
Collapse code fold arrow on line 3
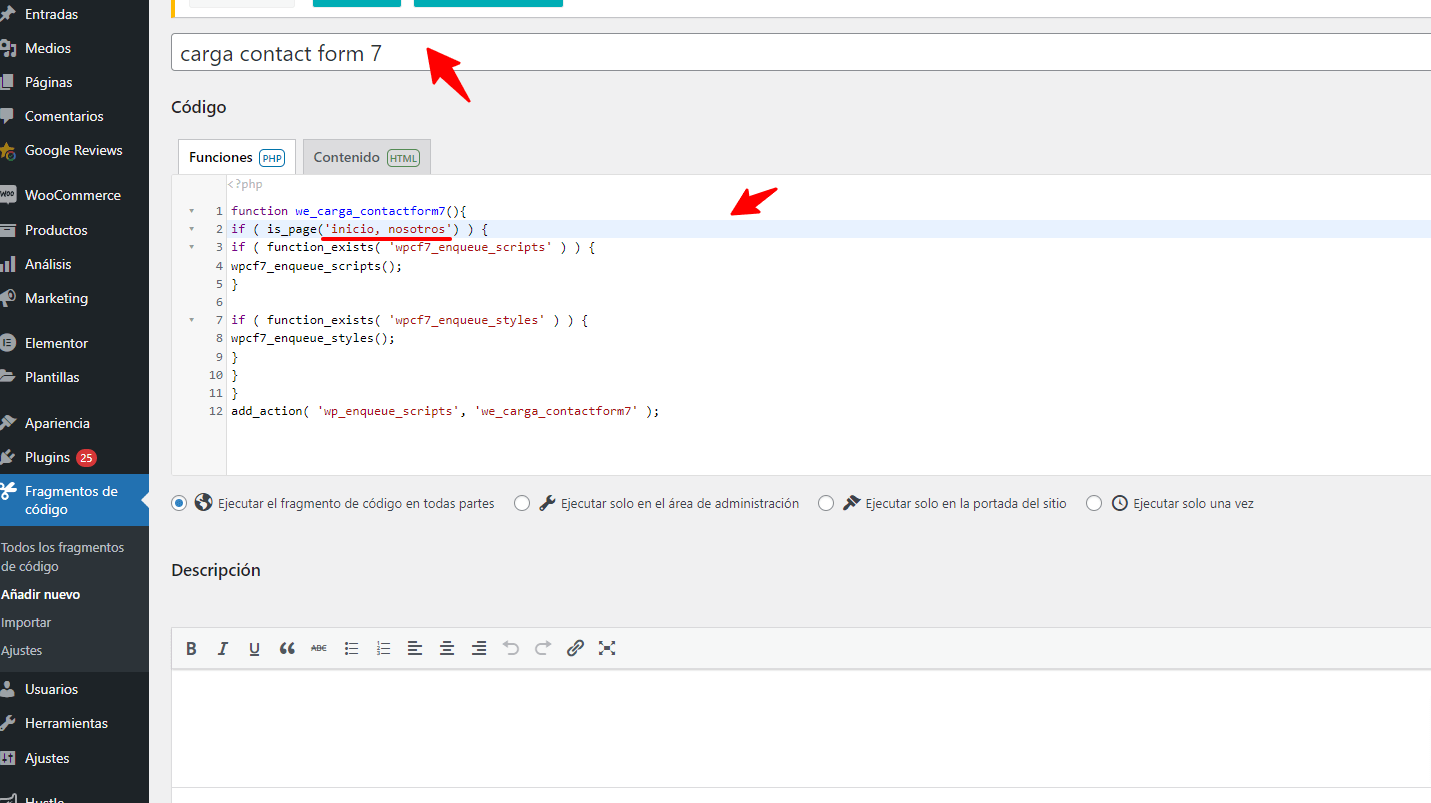coord(191,247)
